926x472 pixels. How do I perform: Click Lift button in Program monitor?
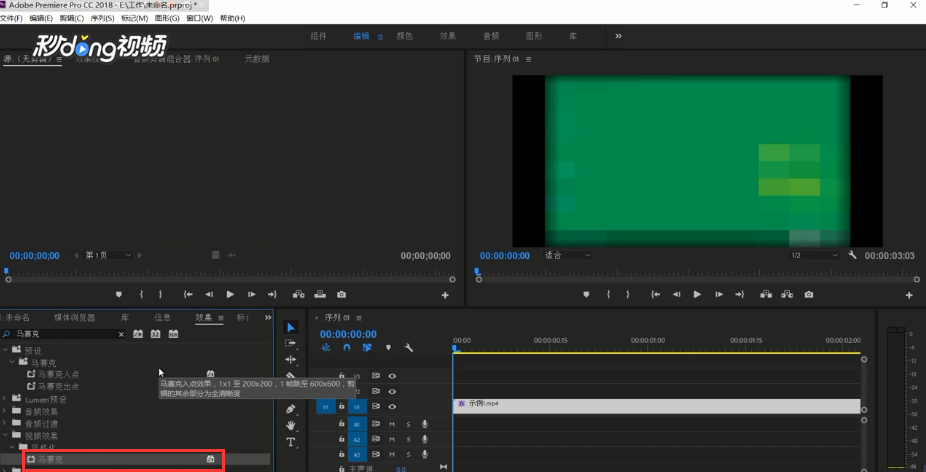click(767, 294)
